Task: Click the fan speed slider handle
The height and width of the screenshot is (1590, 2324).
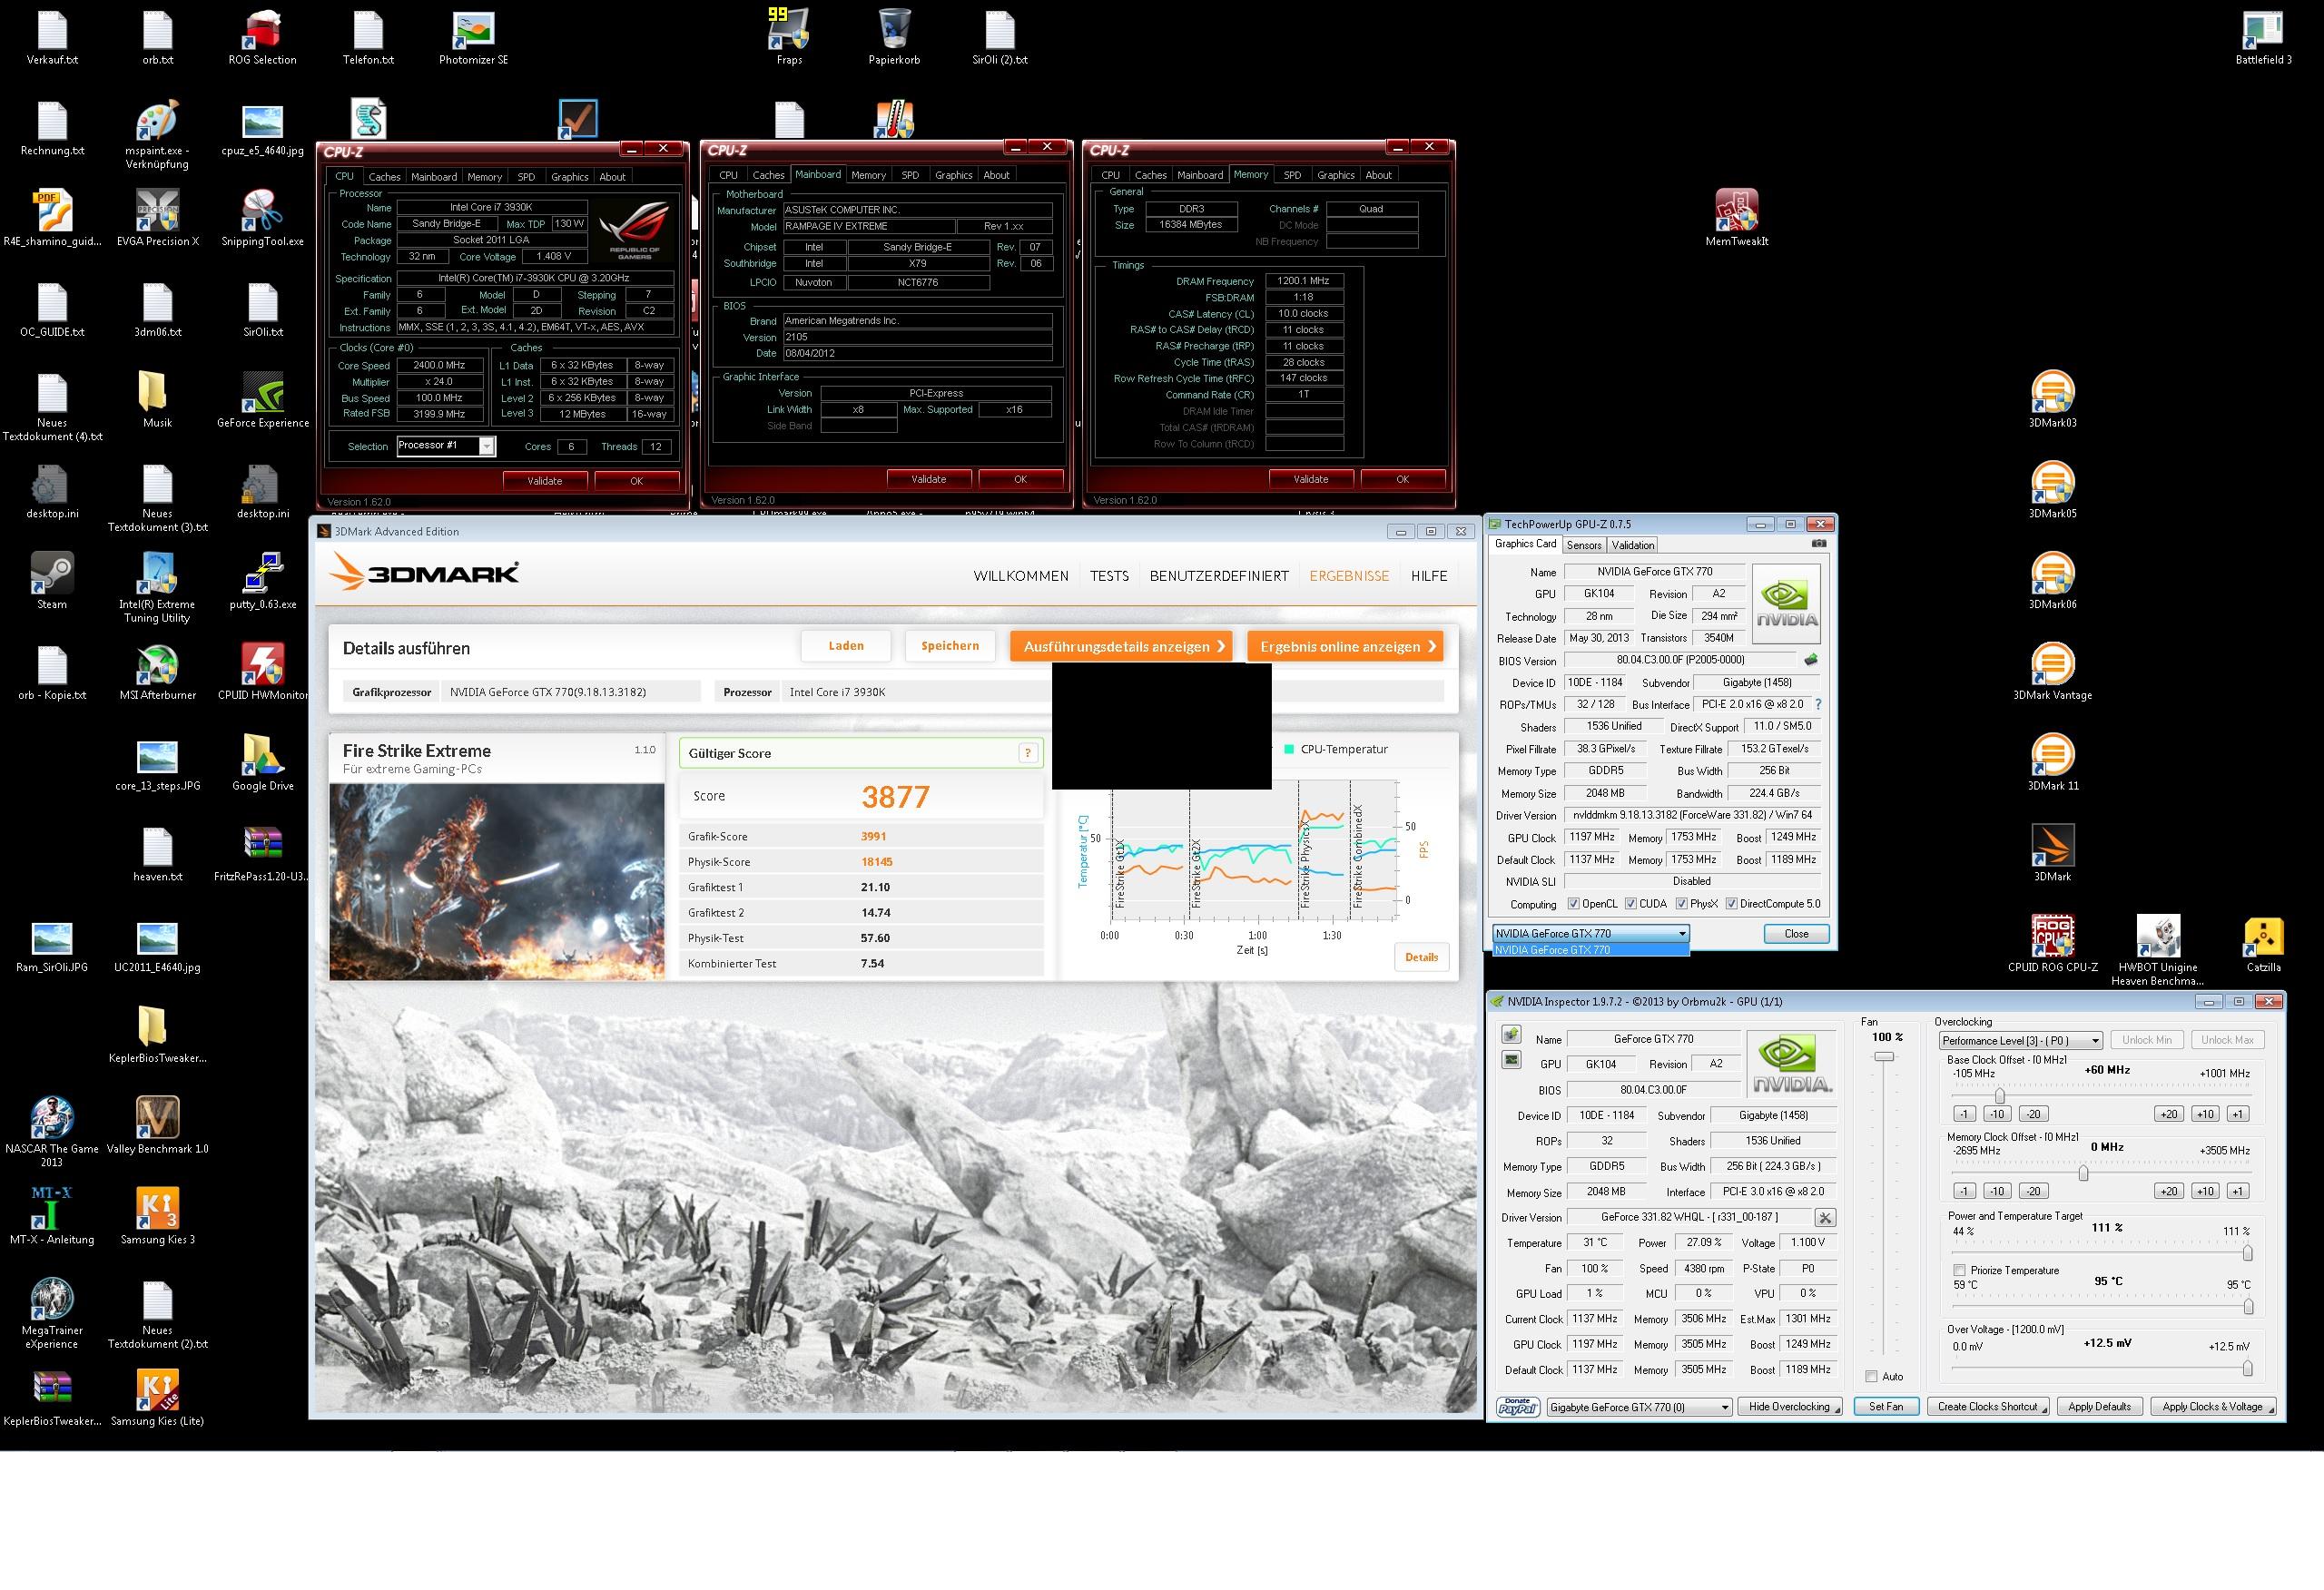Action: (1883, 1056)
